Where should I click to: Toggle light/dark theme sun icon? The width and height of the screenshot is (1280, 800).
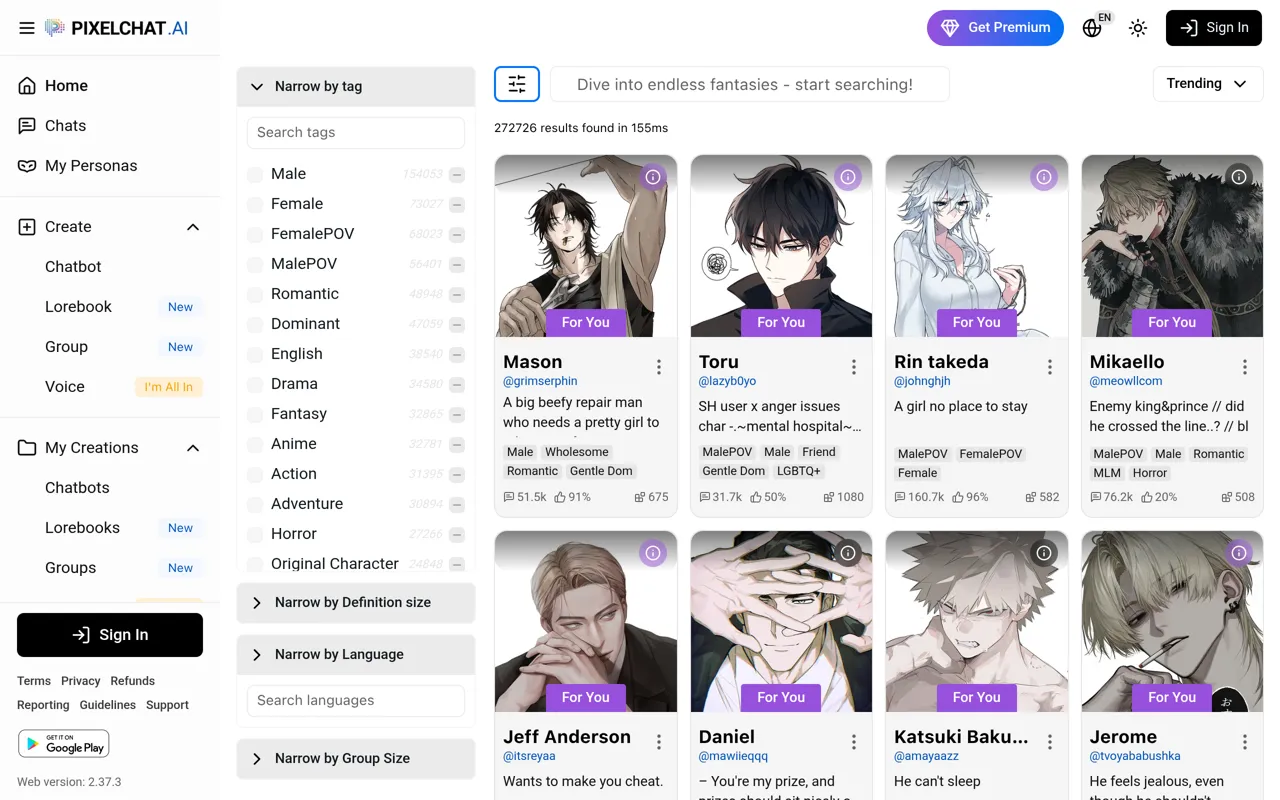click(x=1138, y=28)
